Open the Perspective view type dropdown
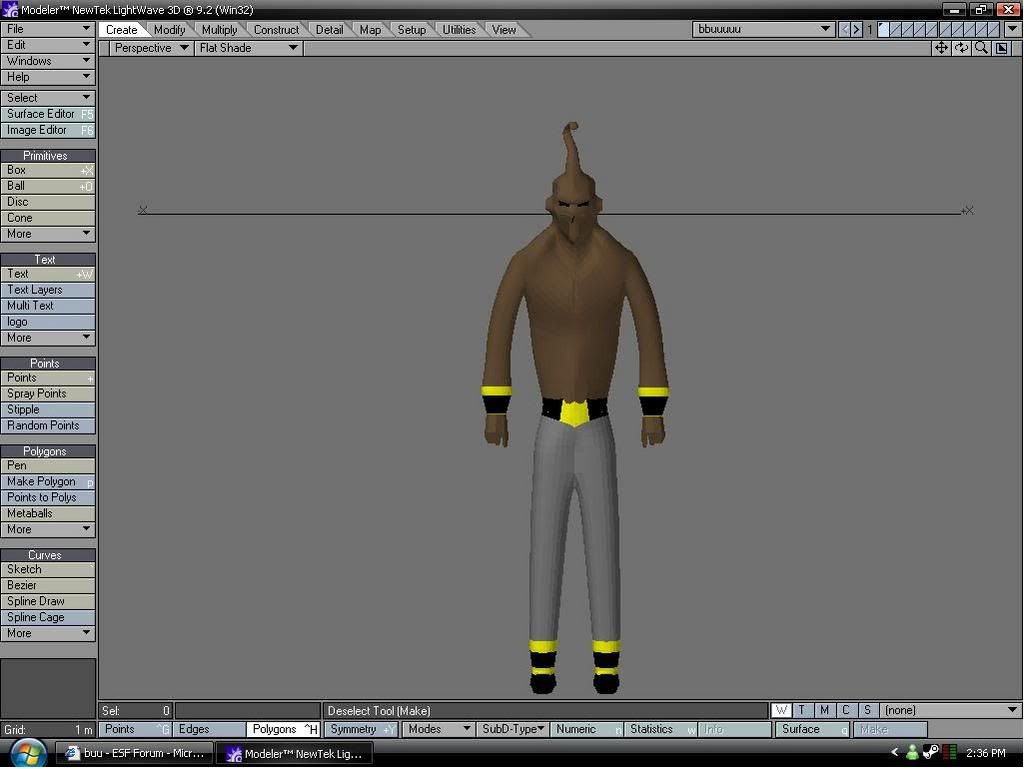Image resolution: width=1024 pixels, height=769 pixels. [151, 48]
